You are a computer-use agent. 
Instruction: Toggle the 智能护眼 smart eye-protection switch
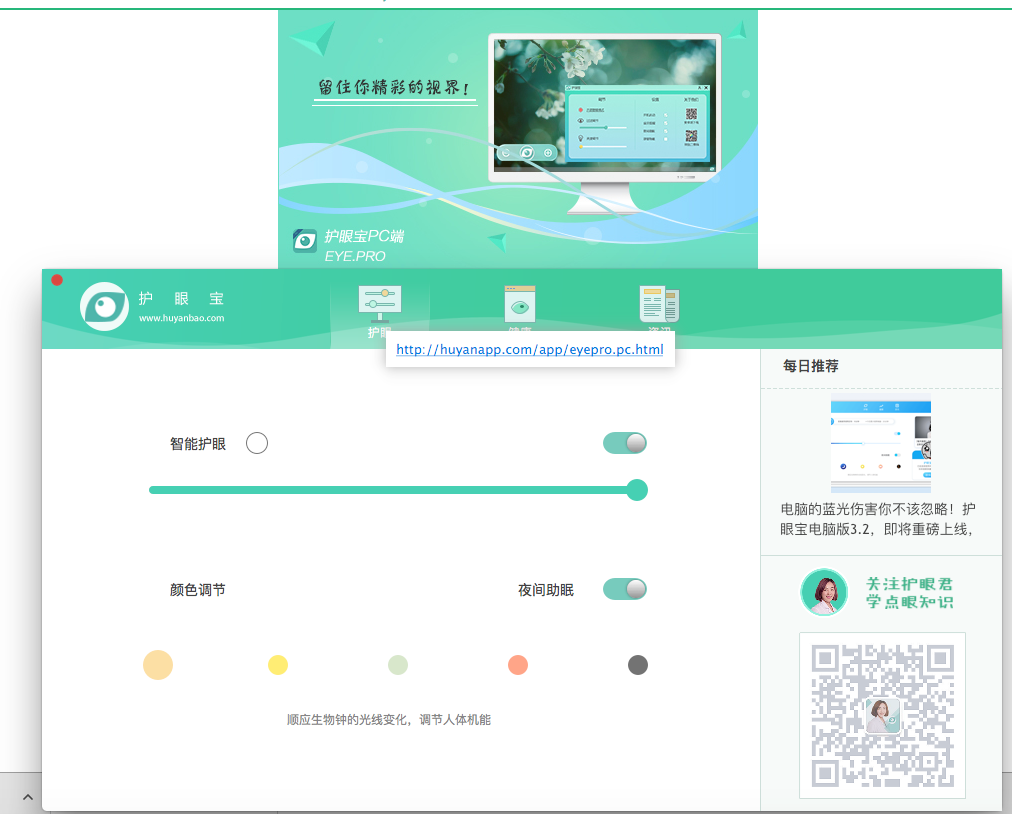pyautogui.click(x=623, y=442)
